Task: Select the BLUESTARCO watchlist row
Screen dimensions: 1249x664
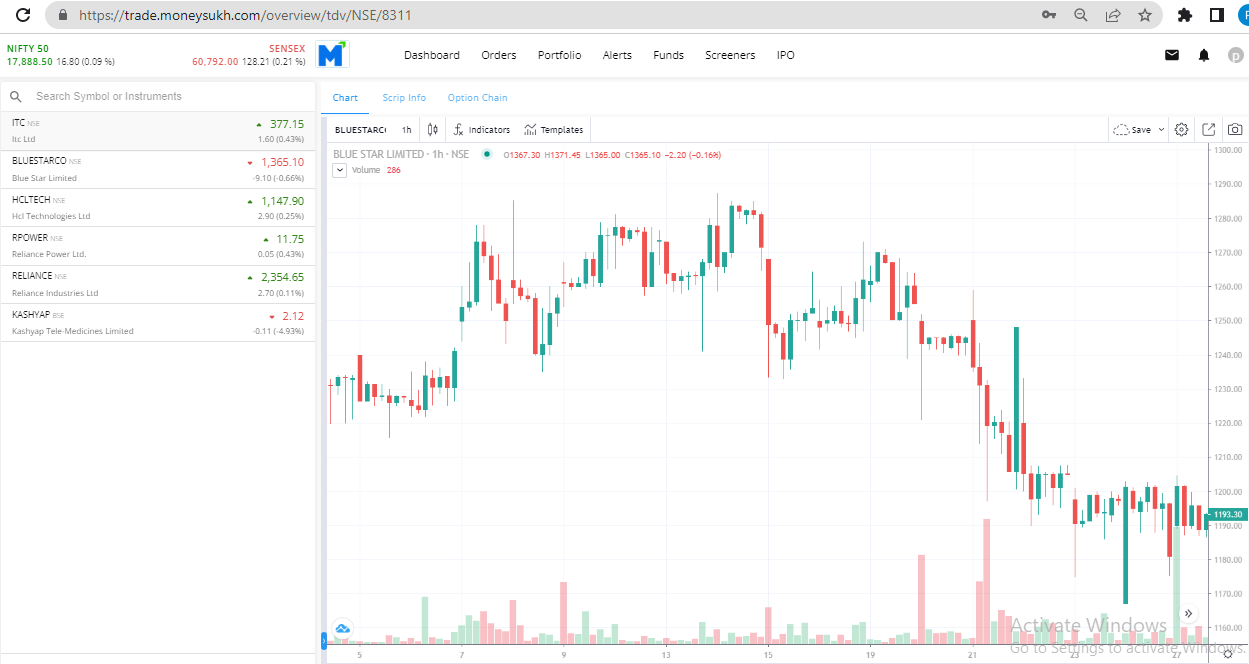Action: click(x=157, y=169)
